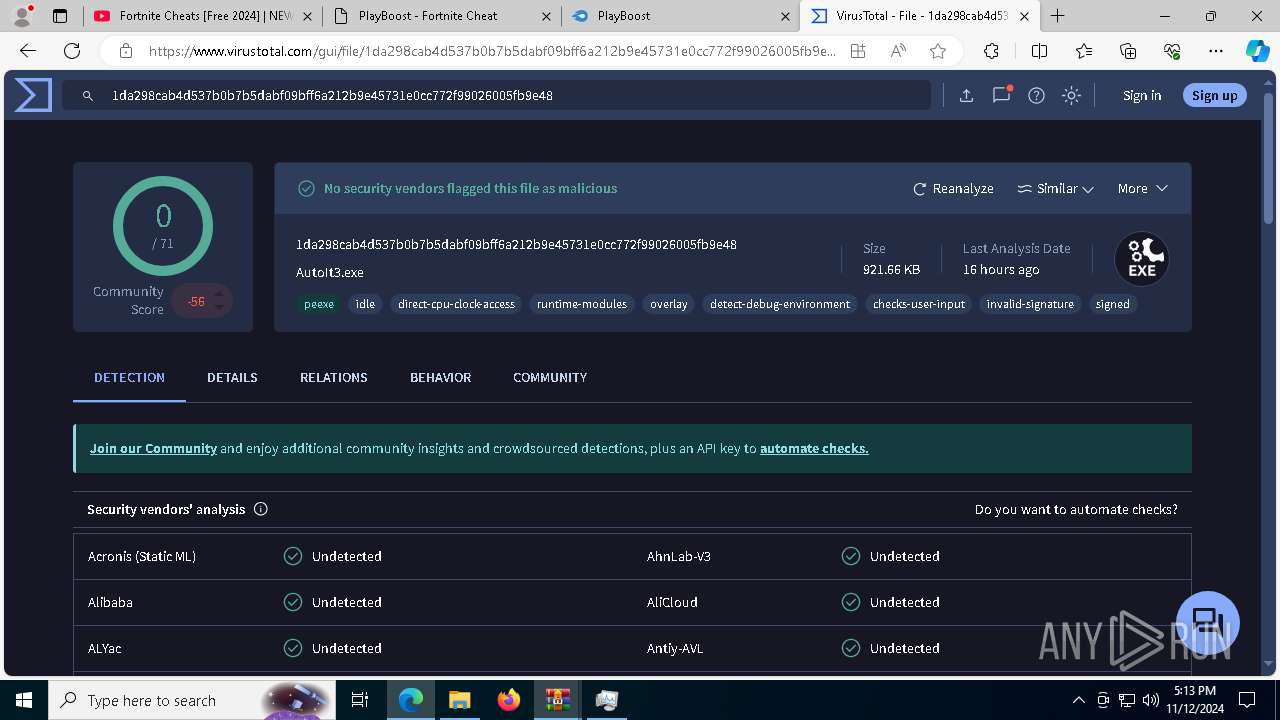Click Do you want to automate checks

coord(1076,509)
